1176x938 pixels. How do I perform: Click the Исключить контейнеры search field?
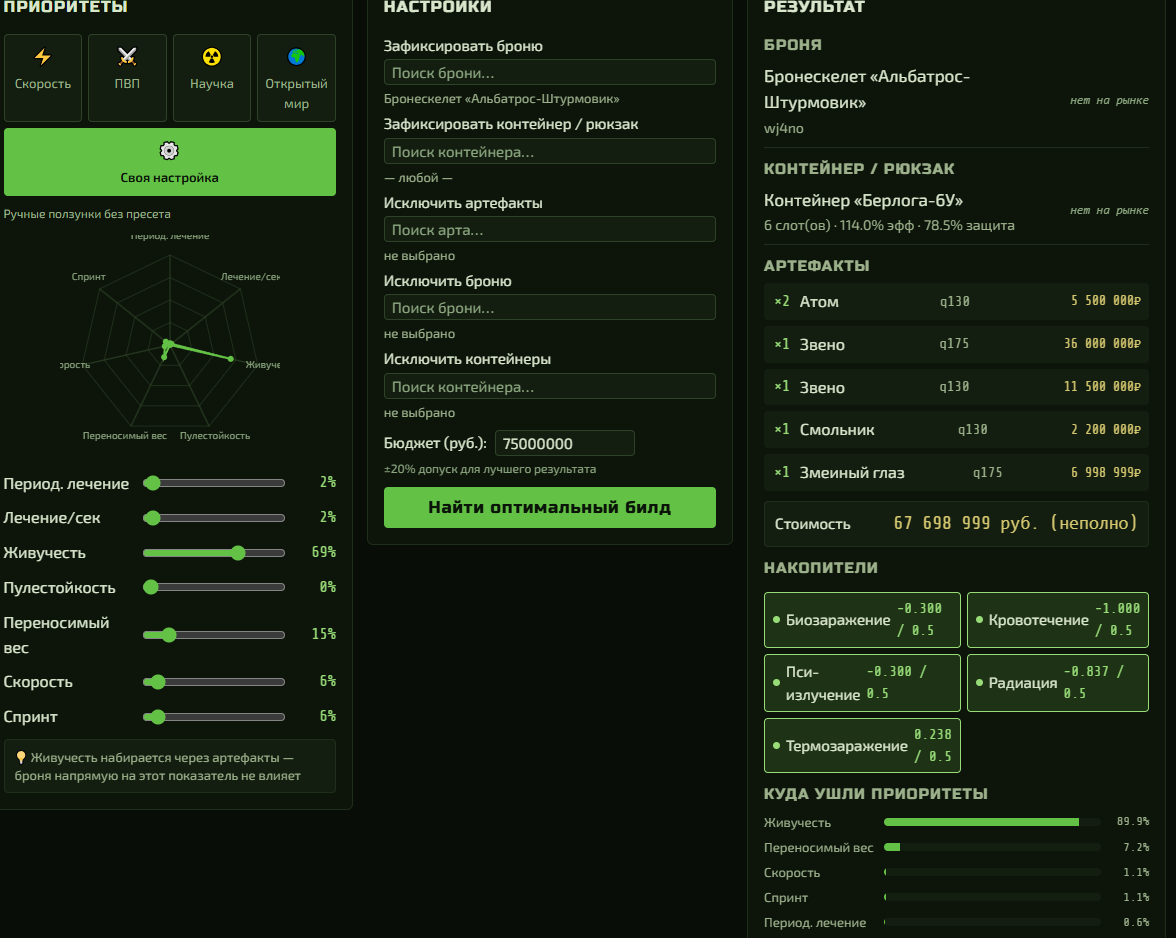click(x=550, y=386)
